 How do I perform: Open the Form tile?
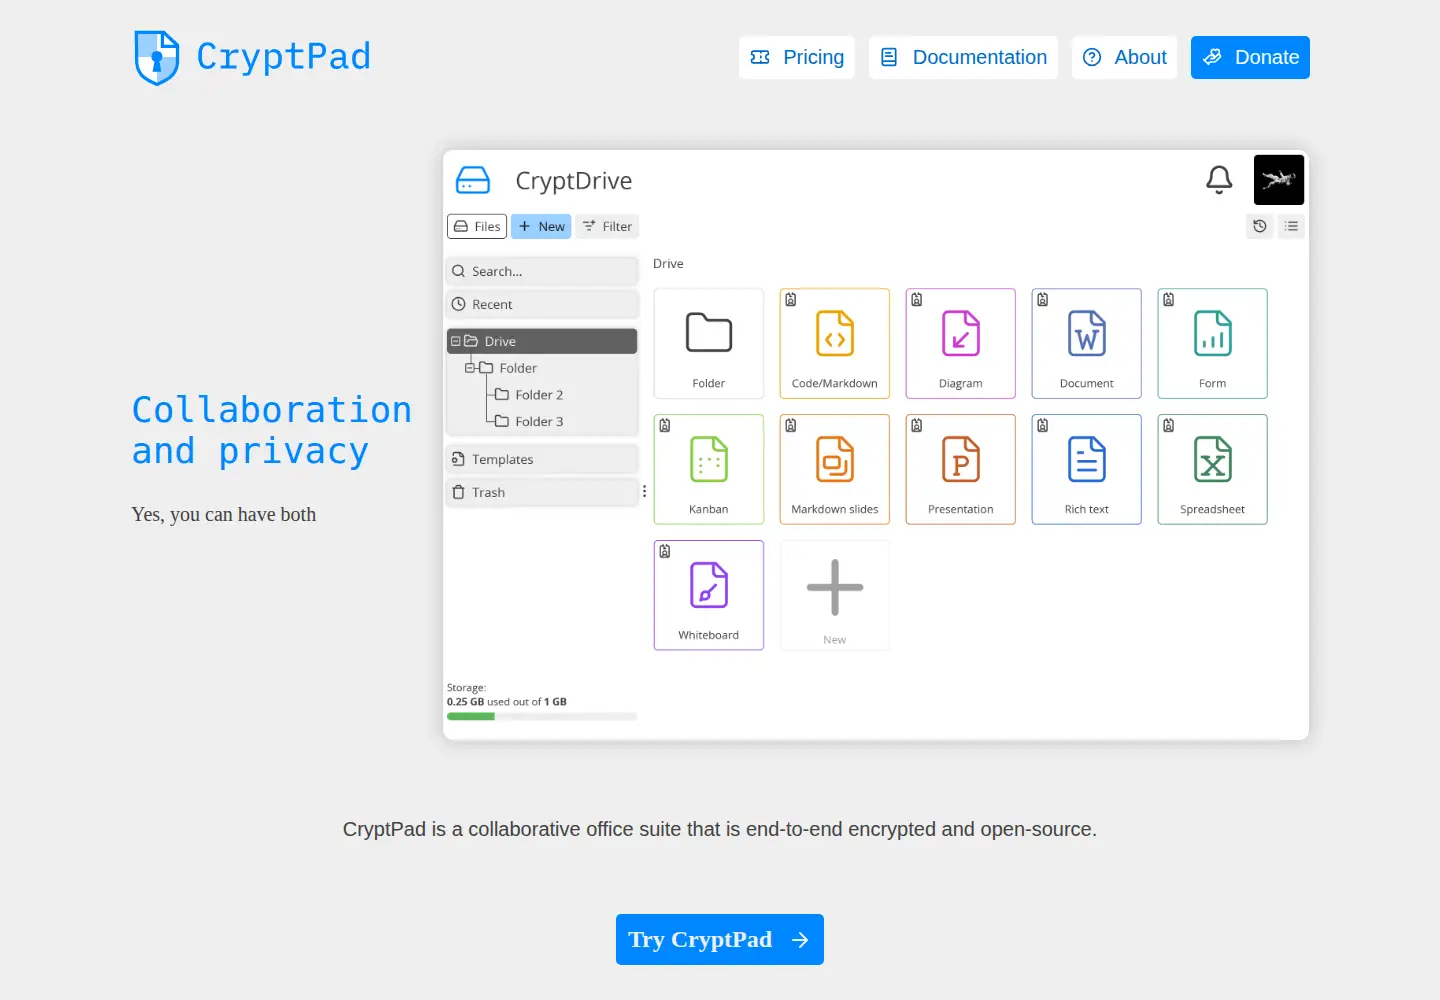pyautogui.click(x=1213, y=343)
